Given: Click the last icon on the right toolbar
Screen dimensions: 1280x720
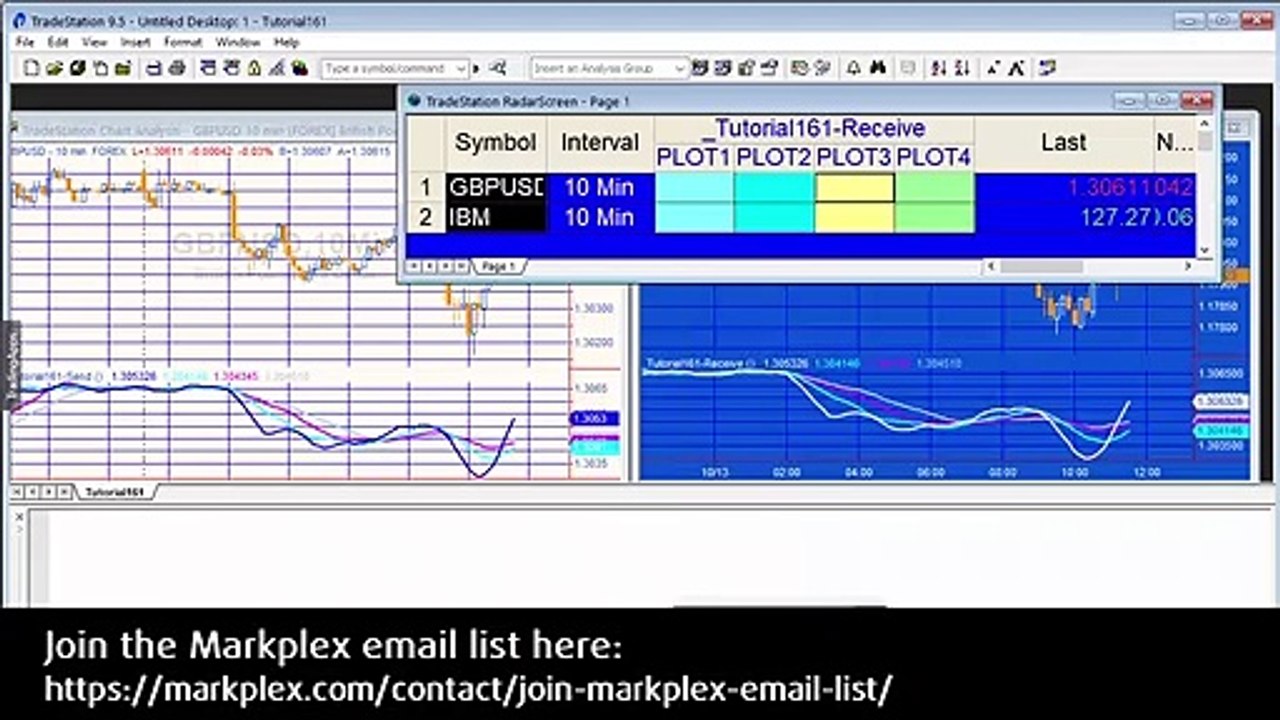Looking at the screenshot, I should (1047, 68).
